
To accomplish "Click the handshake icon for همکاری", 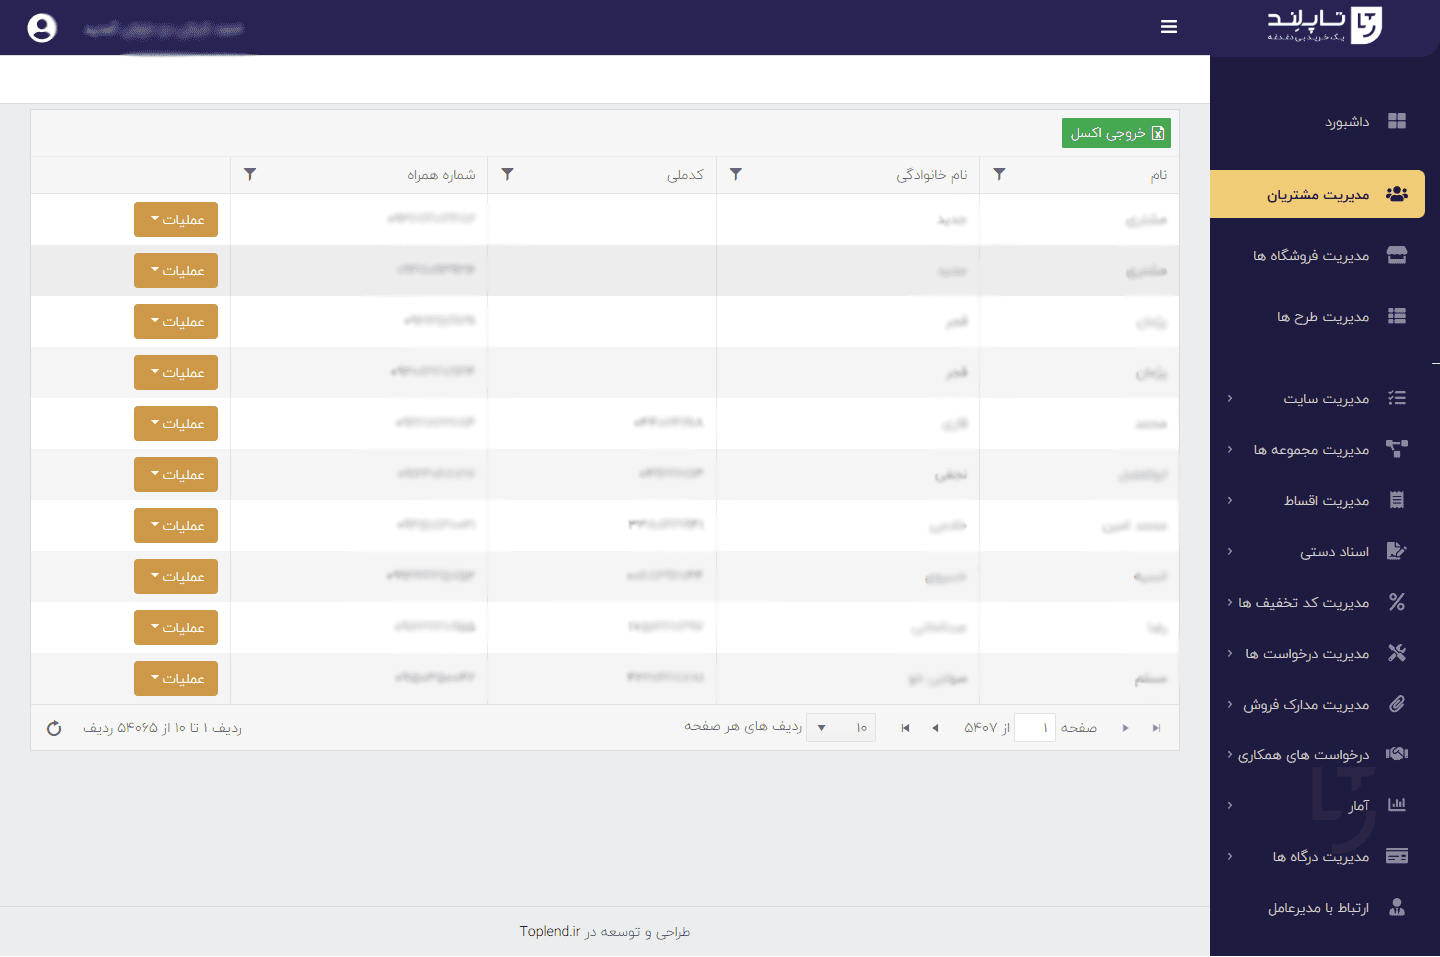I will pyautogui.click(x=1397, y=754).
